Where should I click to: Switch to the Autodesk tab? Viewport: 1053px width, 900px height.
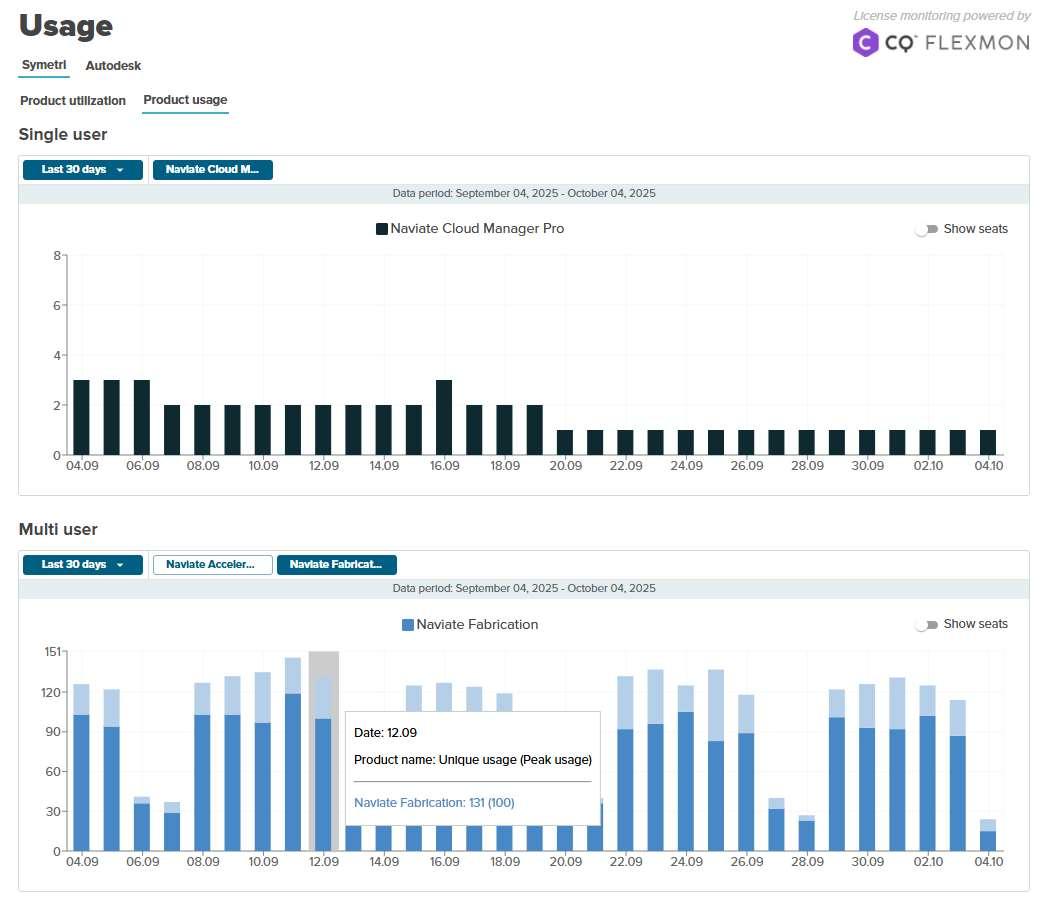[113, 66]
